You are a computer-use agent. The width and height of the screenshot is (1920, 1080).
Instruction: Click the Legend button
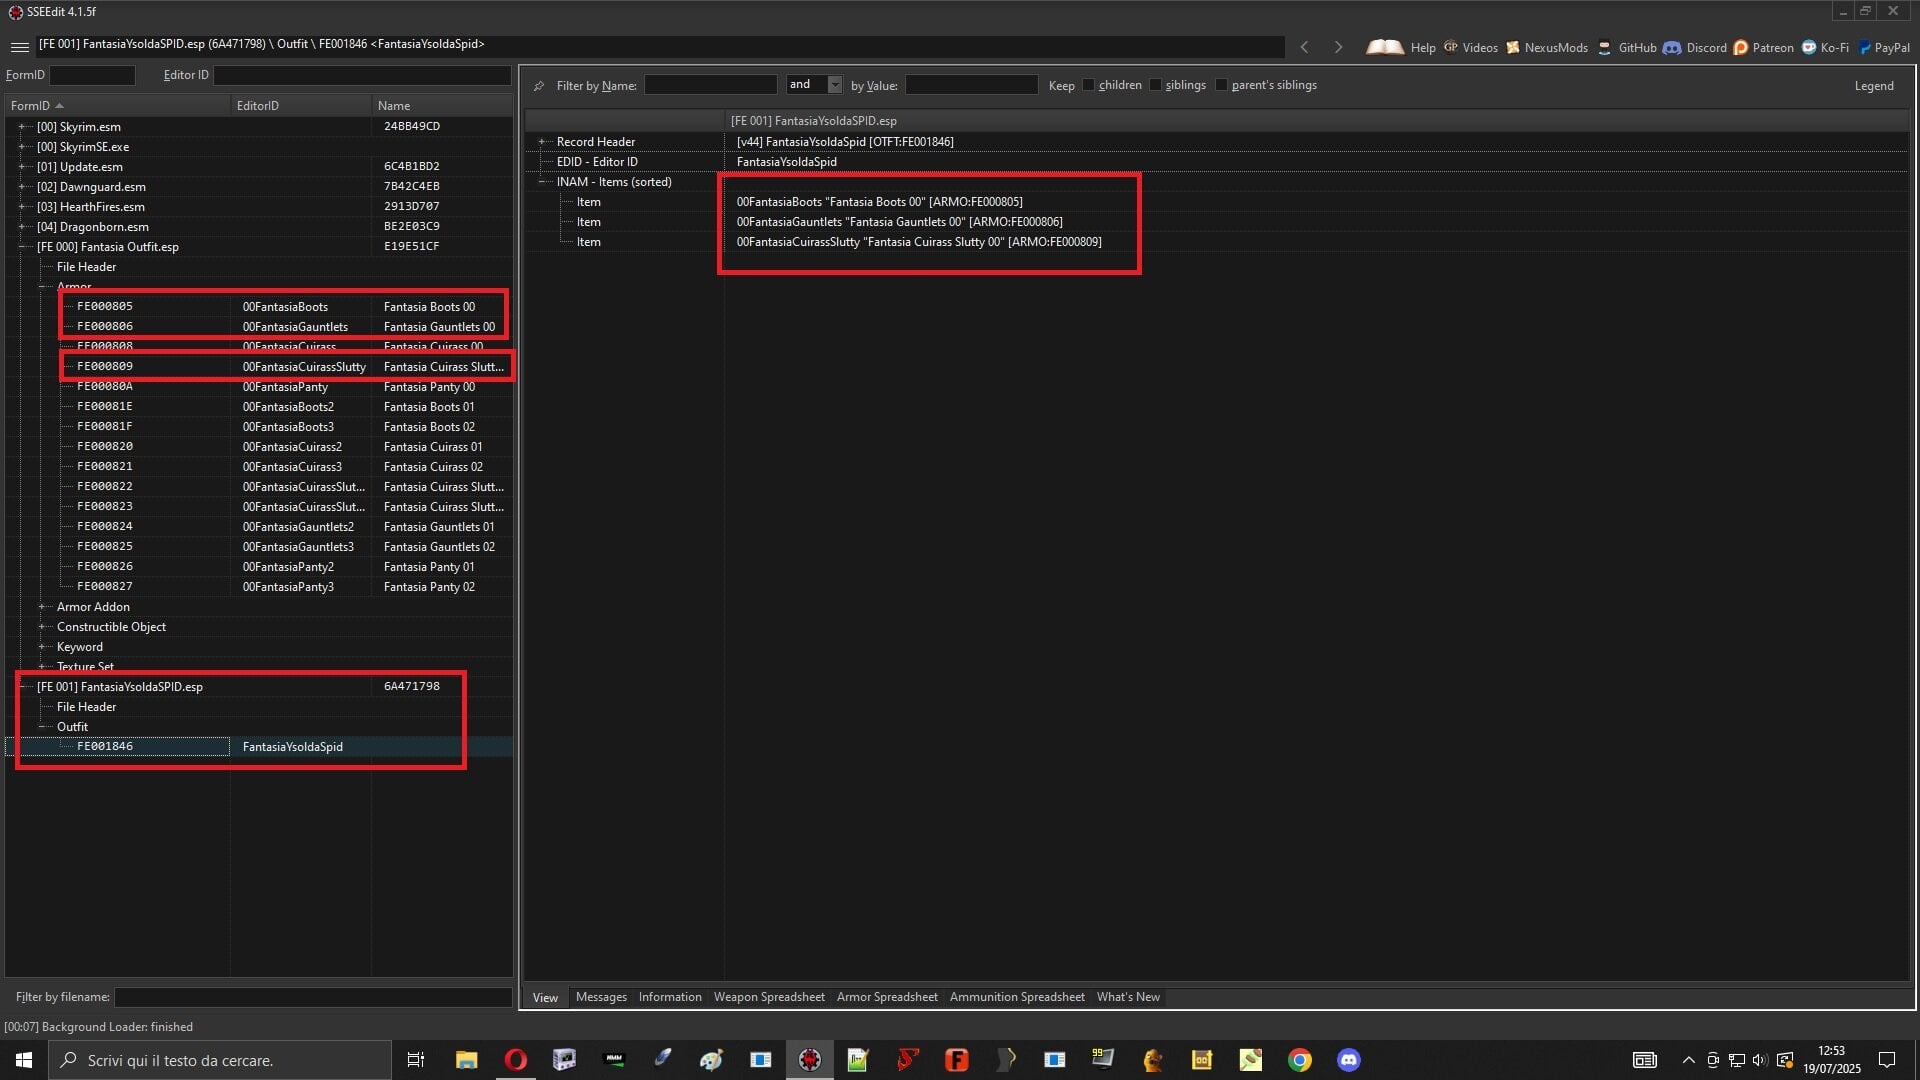click(1874, 86)
